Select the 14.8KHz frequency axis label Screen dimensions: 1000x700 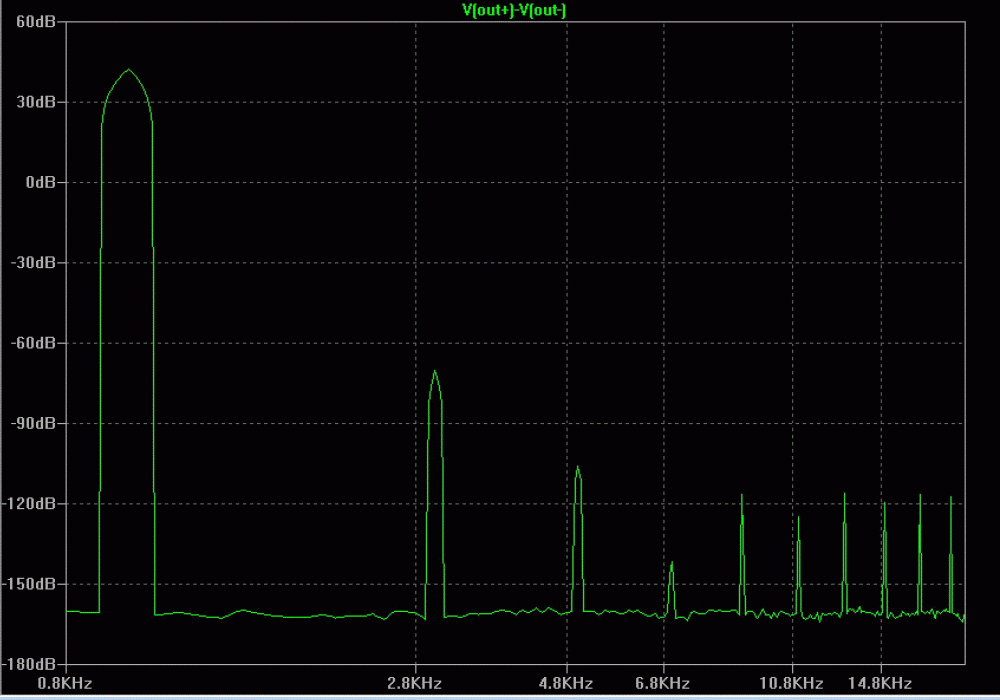click(x=880, y=683)
